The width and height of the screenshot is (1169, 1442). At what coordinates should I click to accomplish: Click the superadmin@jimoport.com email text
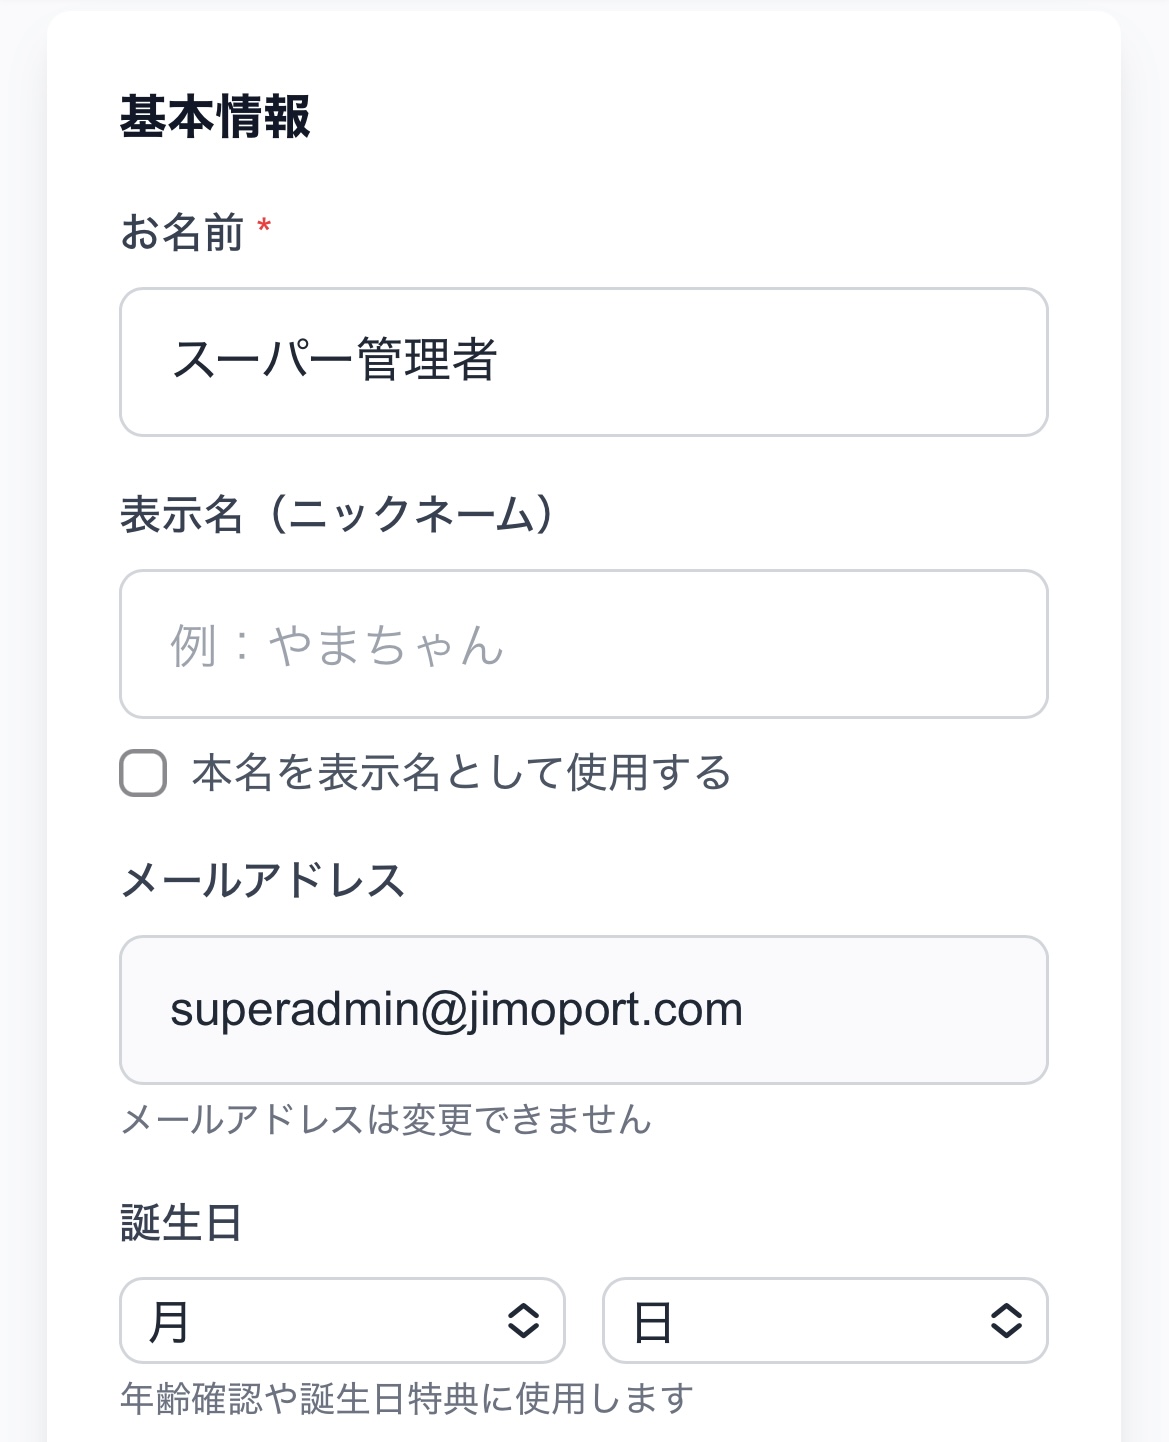coord(456,1010)
